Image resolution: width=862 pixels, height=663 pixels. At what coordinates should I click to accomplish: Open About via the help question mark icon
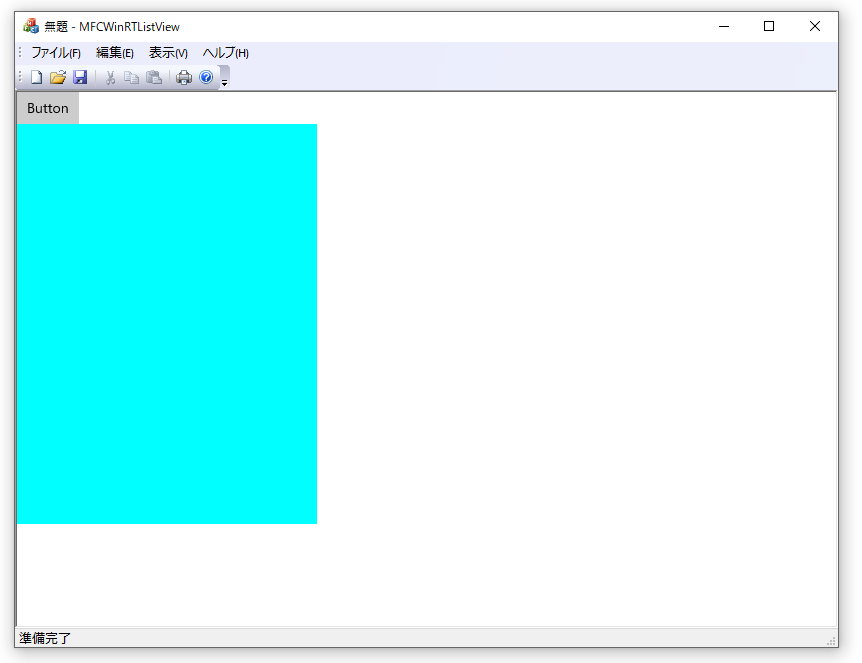click(x=206, y=77)
